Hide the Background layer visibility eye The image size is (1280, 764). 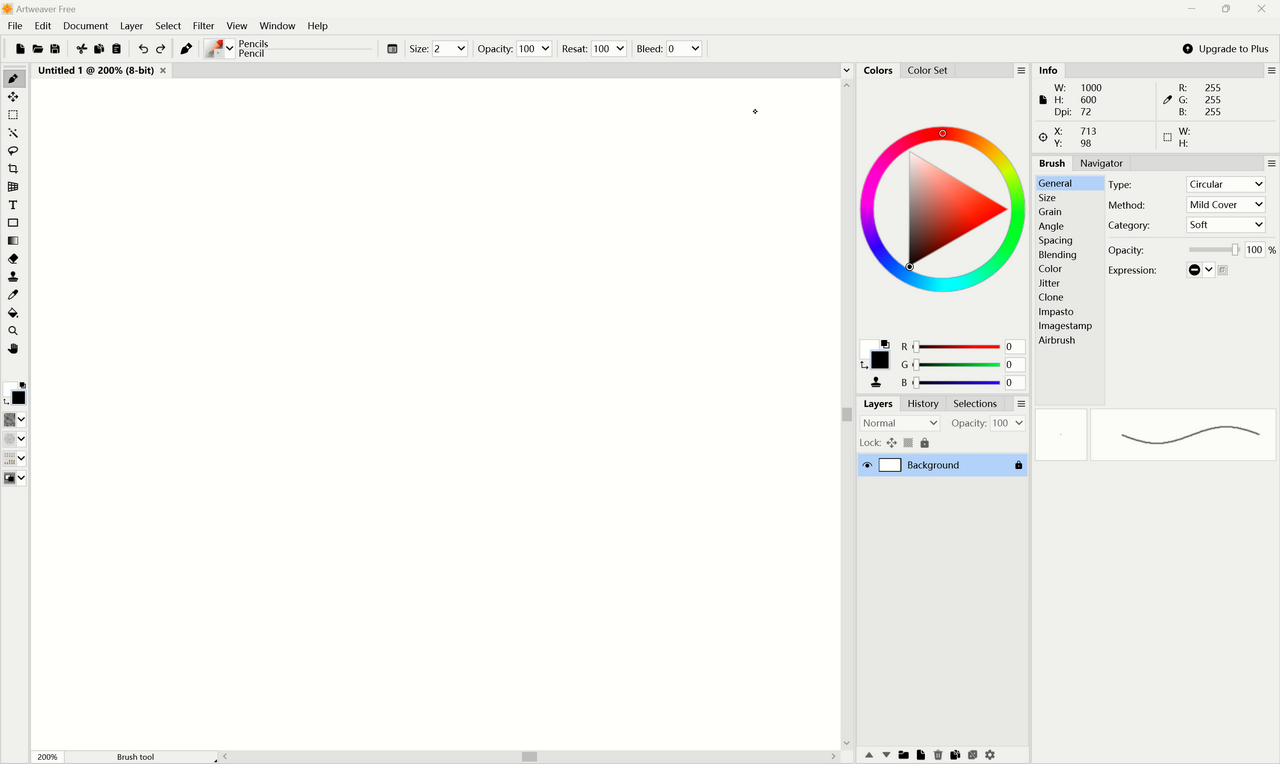(867, 464)
